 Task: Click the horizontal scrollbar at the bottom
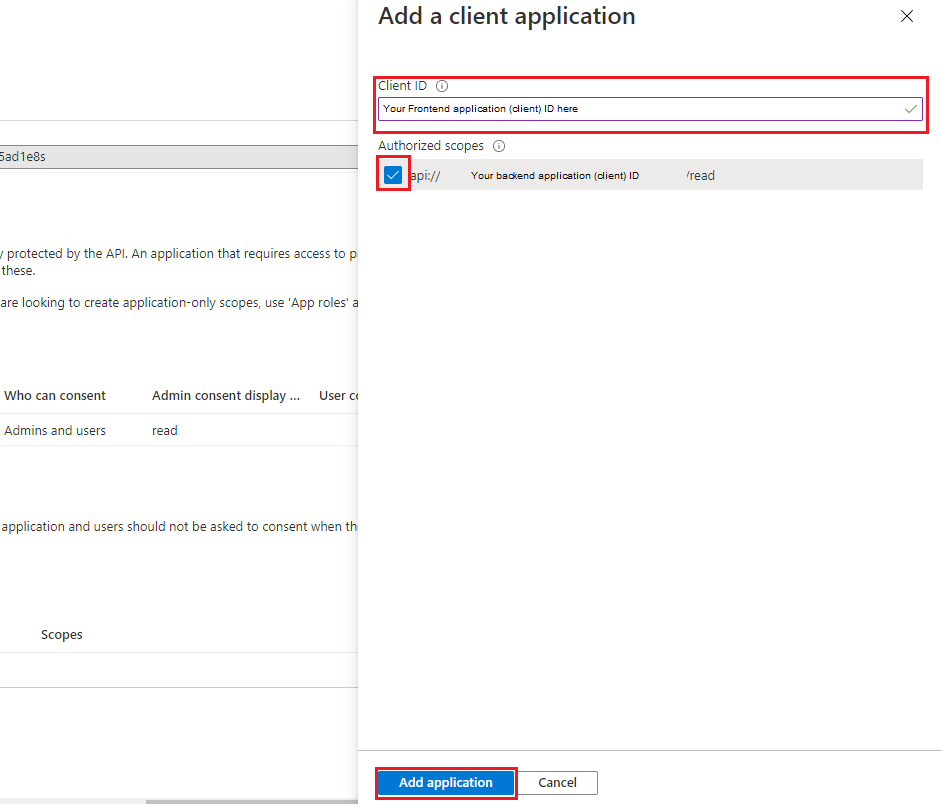point(252,802)
